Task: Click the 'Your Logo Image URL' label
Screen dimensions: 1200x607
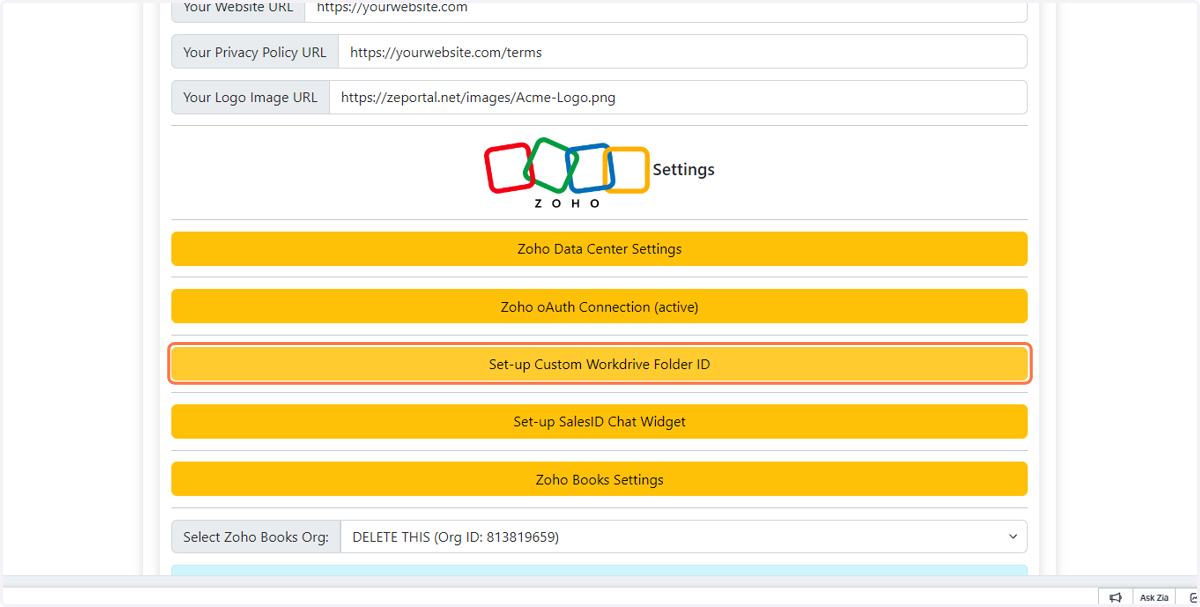Action: pyautogui.click(x=250, y=97)
